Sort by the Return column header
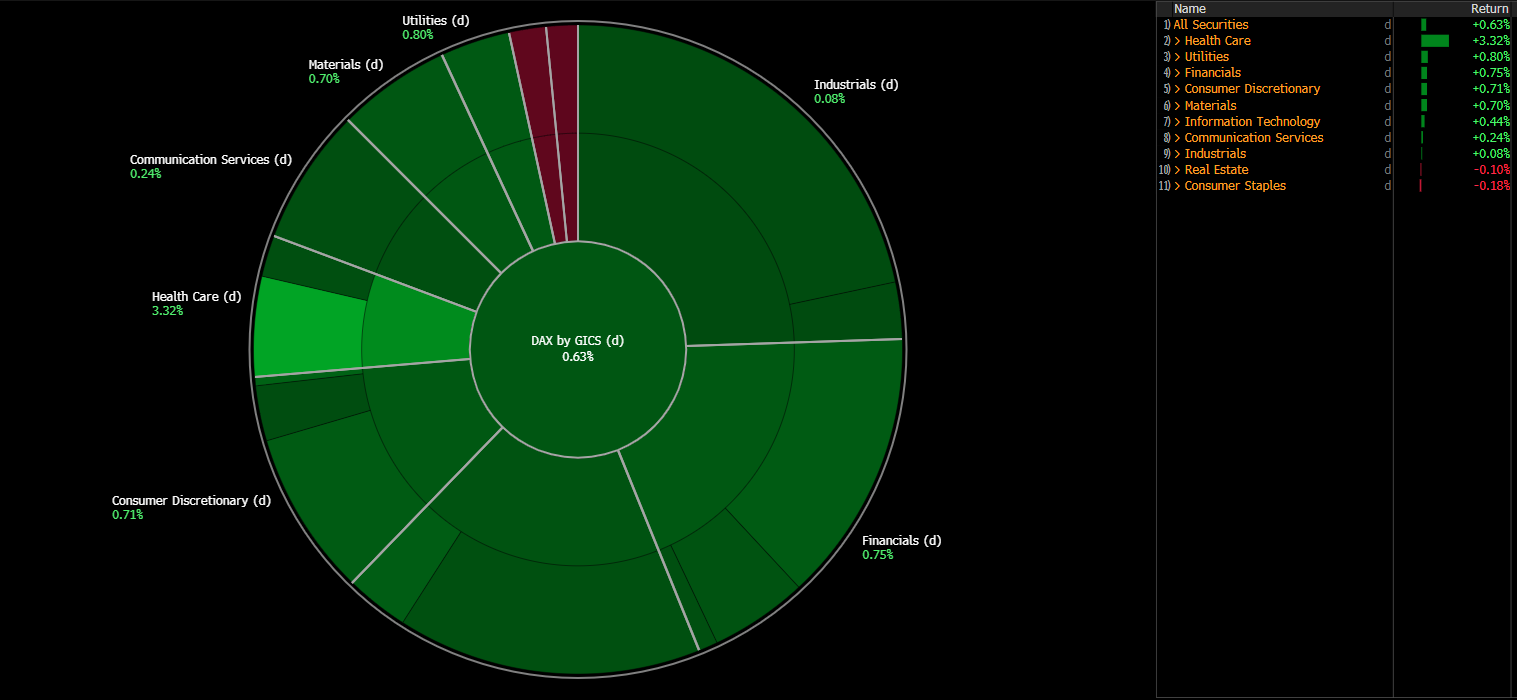Viewport: 1517px width, 700px height. pyautogui.click(x=1488, y=9)
